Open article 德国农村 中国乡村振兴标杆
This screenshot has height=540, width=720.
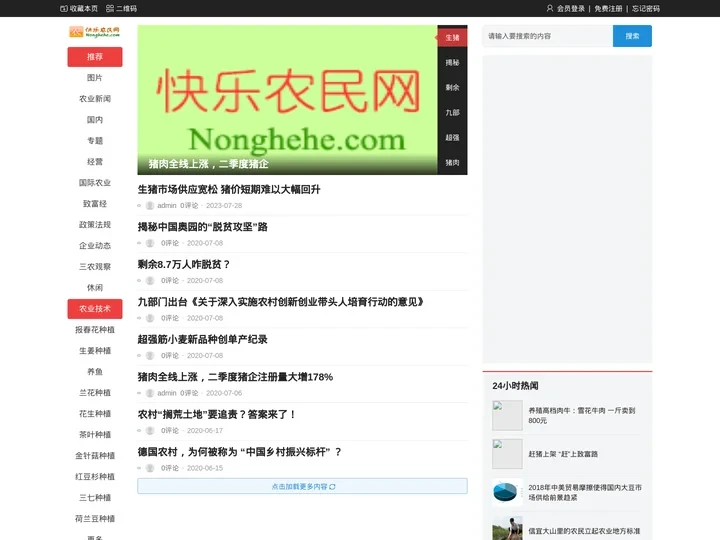(x=240, y=452)
